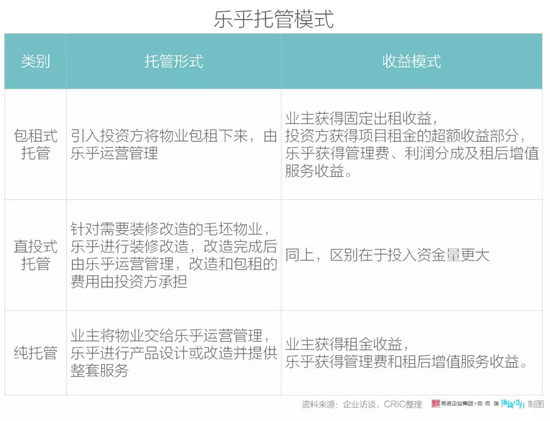Click the 直投式托管 category cell
Viewport: 550px width, 421px height.
[x=35, y=255]
